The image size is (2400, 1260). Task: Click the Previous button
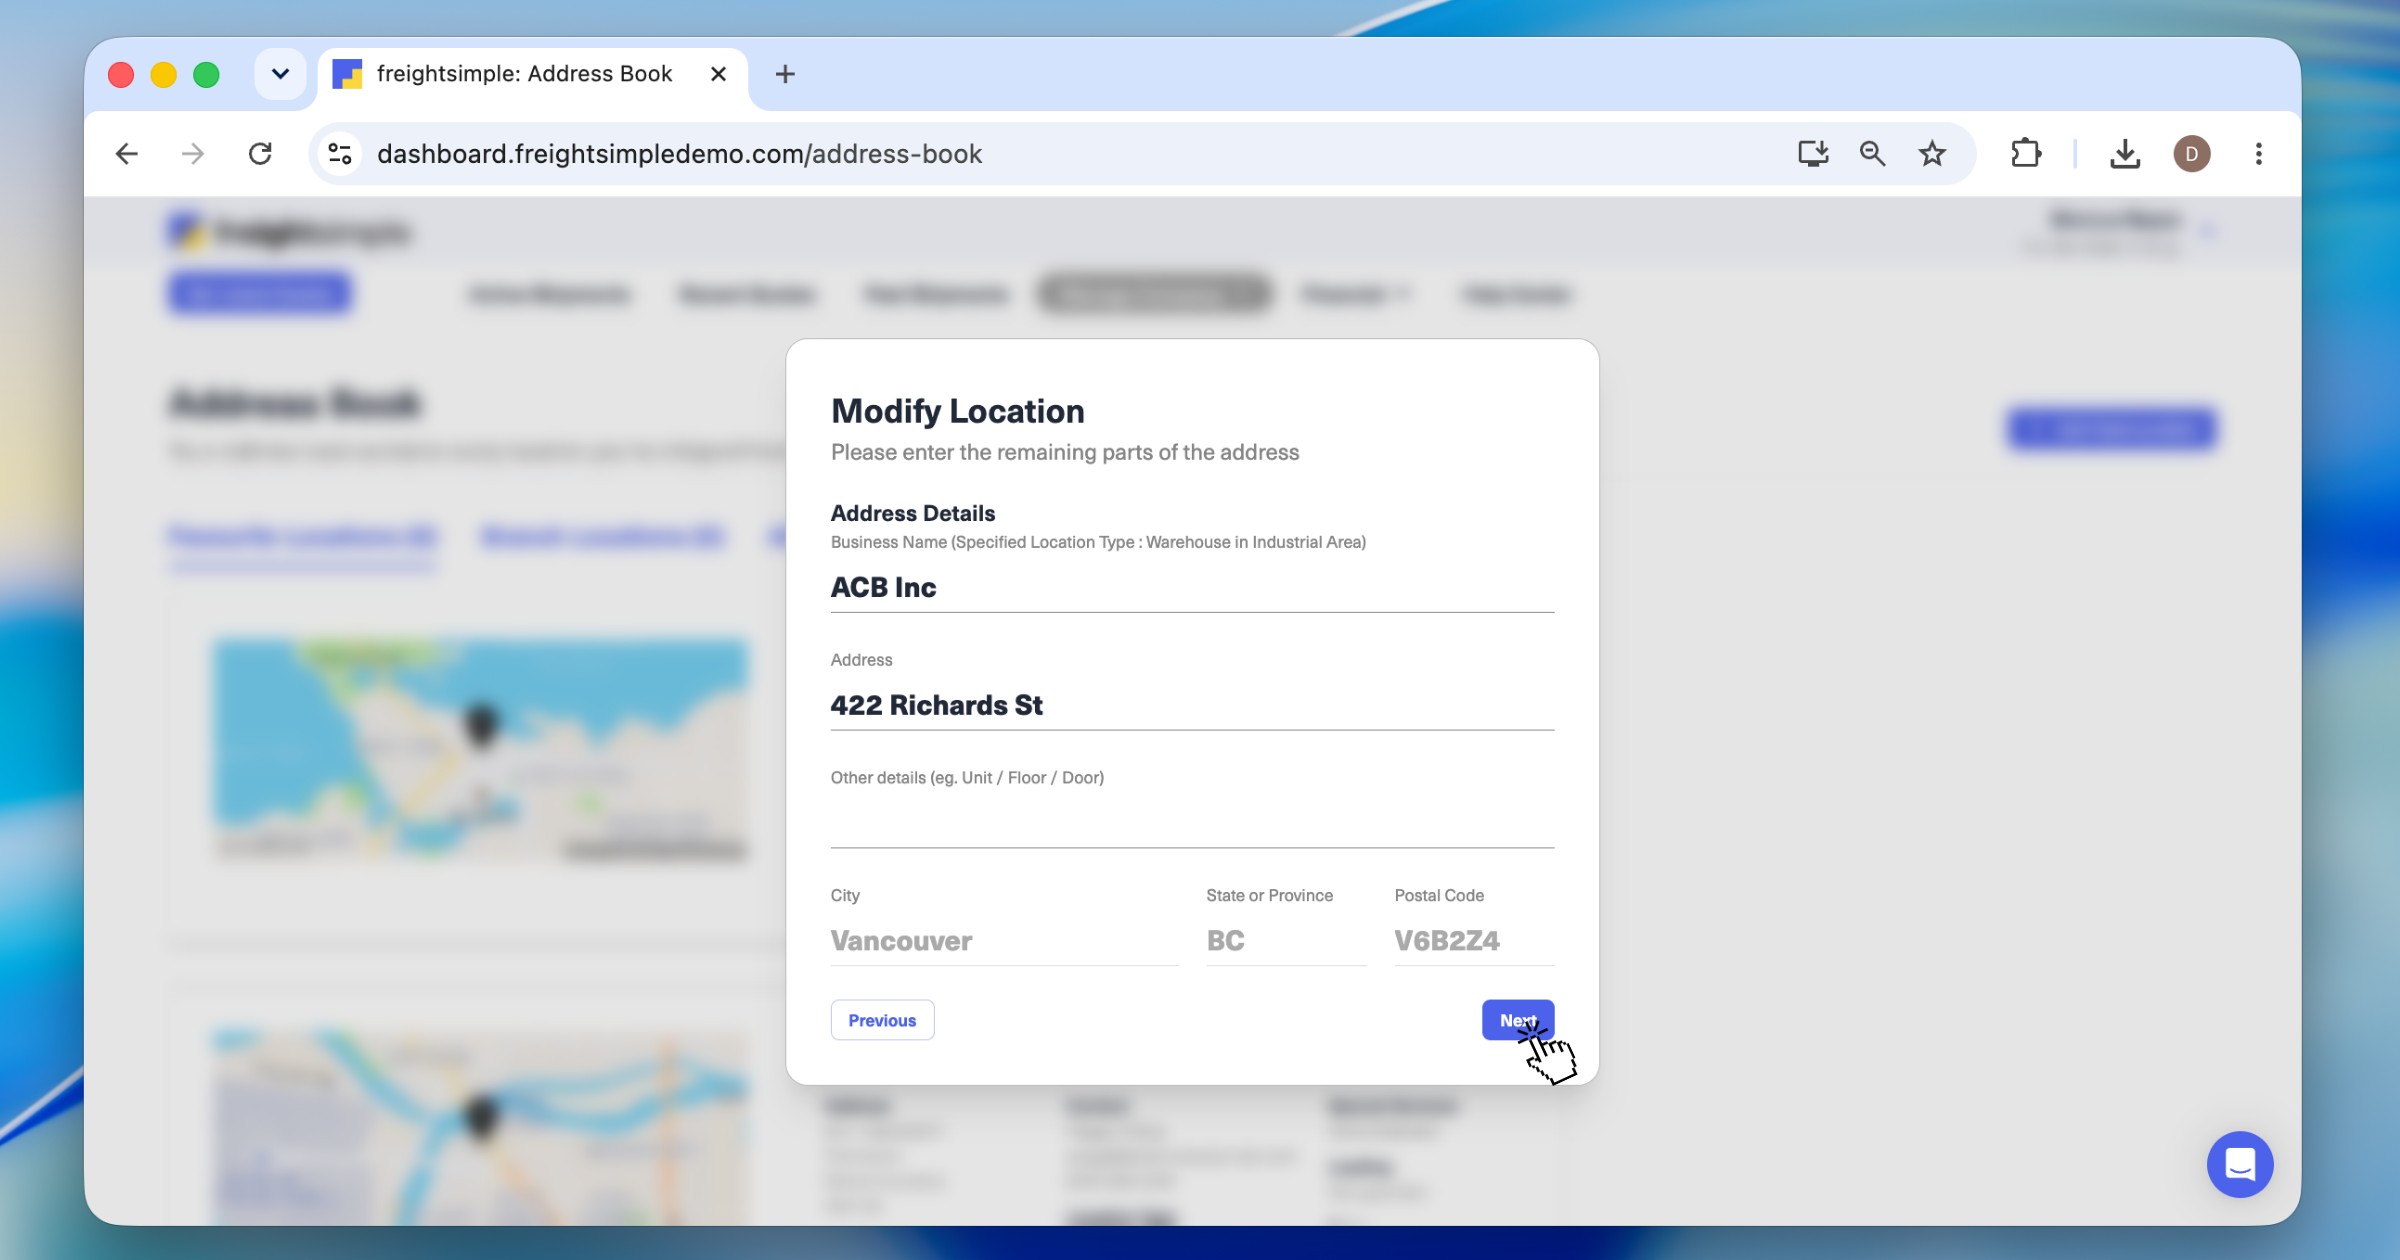click(882, 1020)
